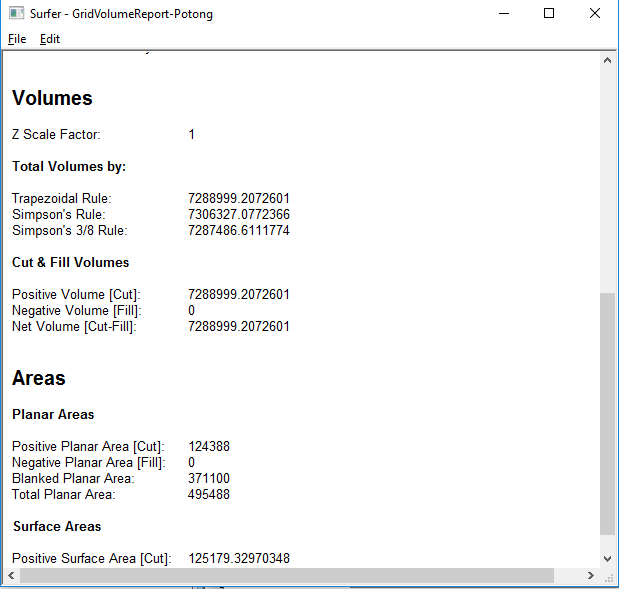
Task: Click the Negative Volume [Fill] label
Action: click(x=77, y=311)
